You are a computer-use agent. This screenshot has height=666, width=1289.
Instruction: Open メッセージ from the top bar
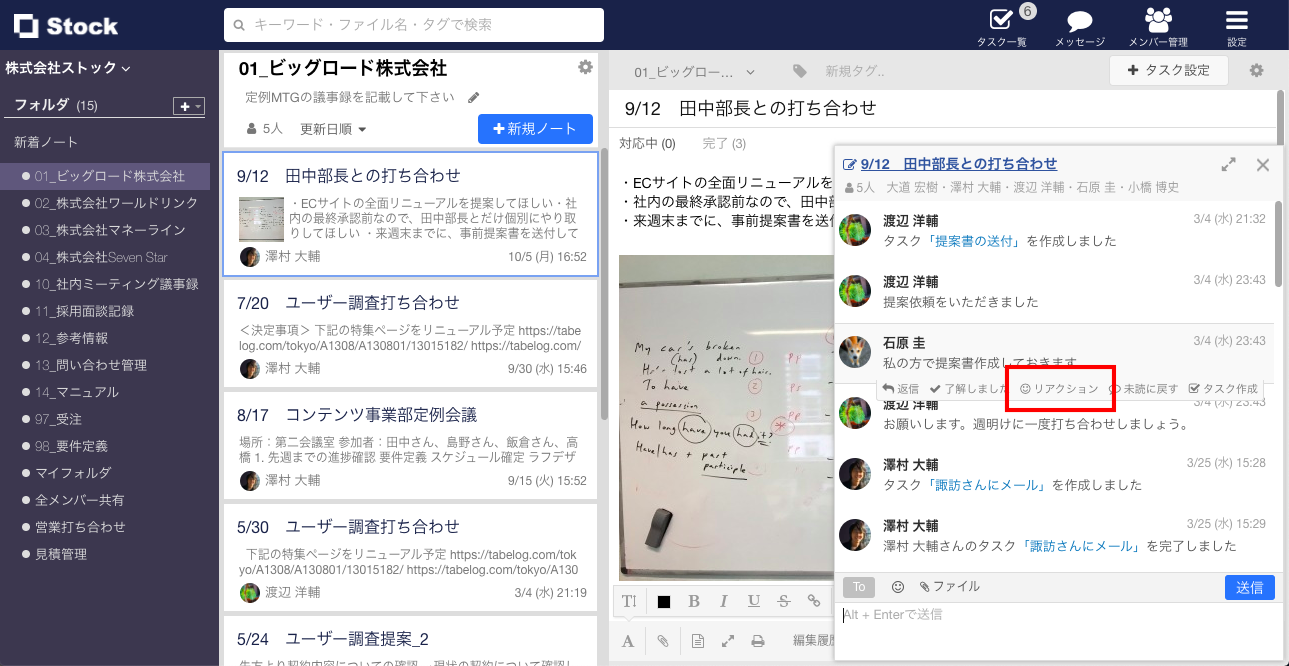pyautogui.click(x=1079, y=26)
